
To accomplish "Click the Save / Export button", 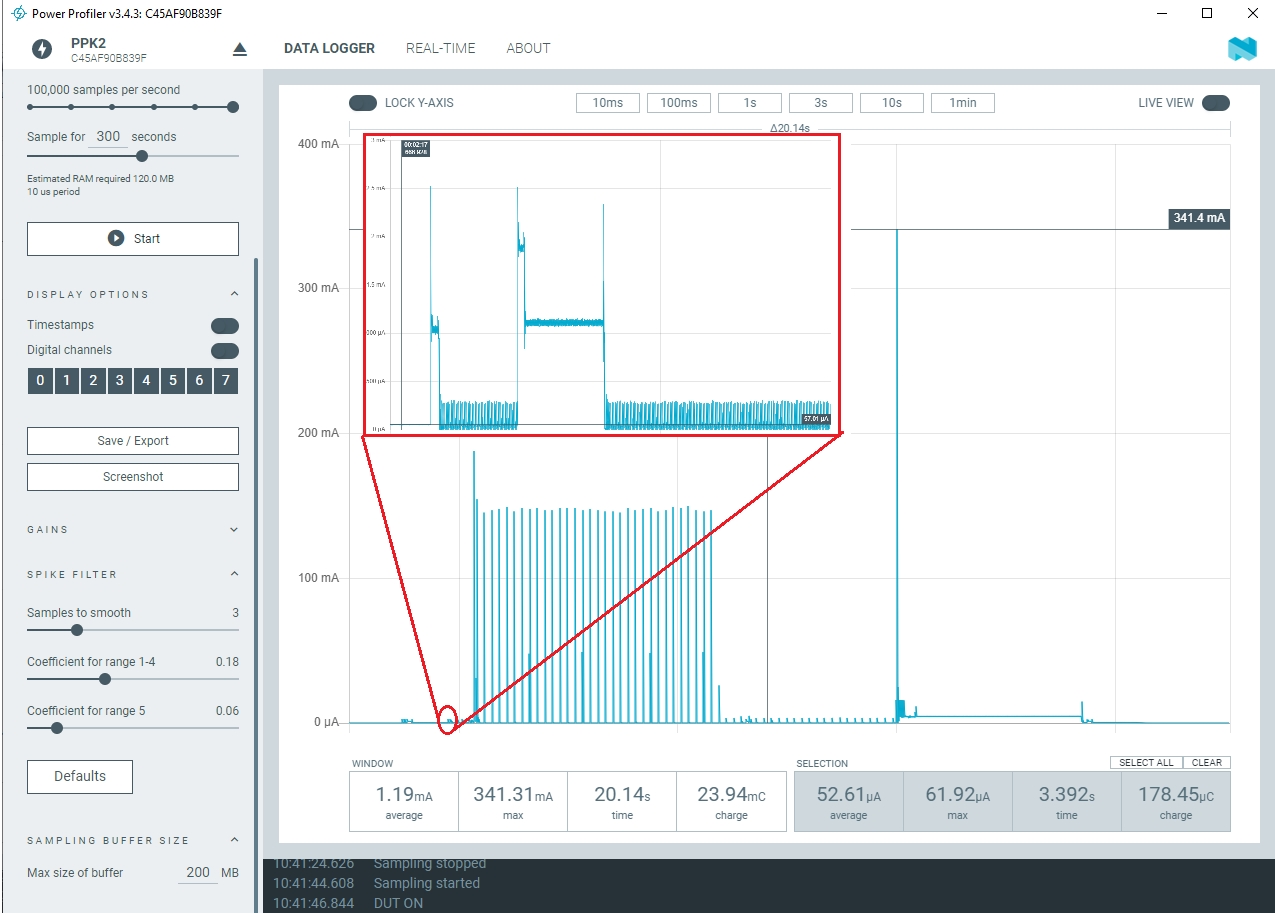I will coord(133,441).
